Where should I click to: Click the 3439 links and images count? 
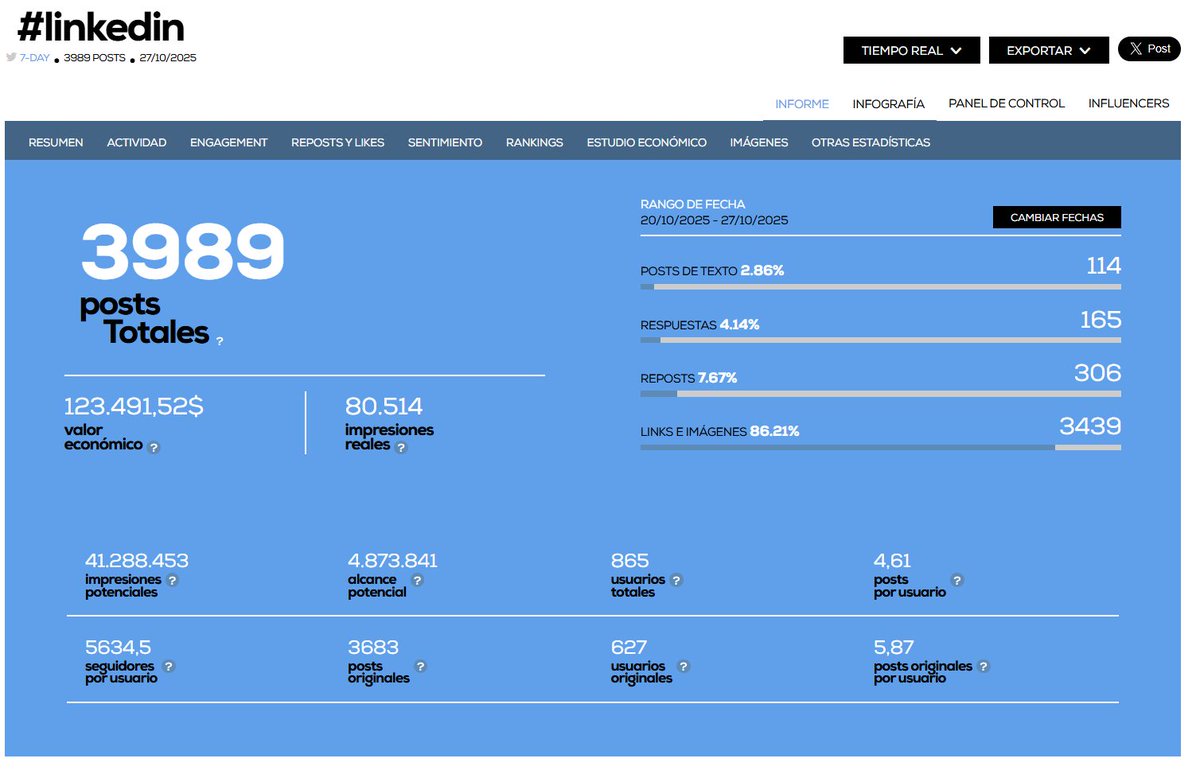pyautogui.click(x=1090, y=427)
